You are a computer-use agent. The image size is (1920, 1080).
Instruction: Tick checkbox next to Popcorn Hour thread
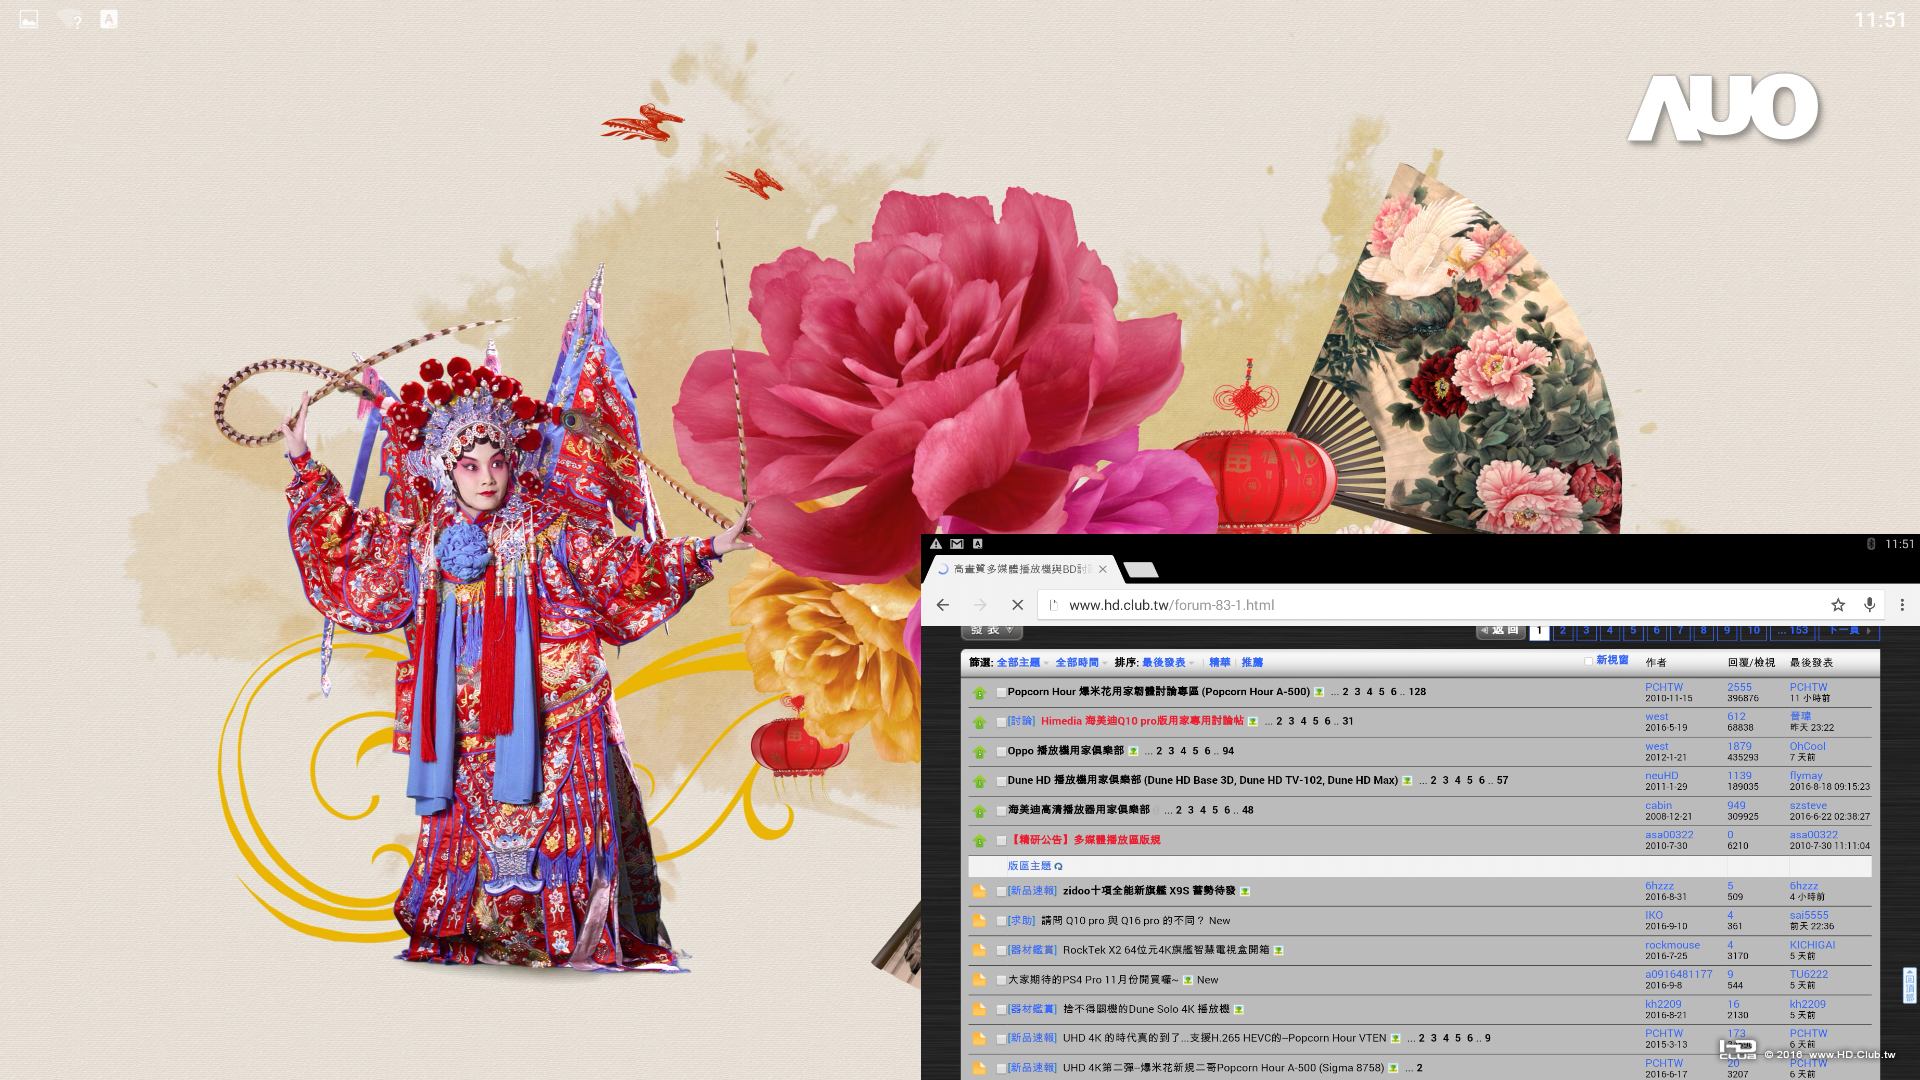point(1000,693)
